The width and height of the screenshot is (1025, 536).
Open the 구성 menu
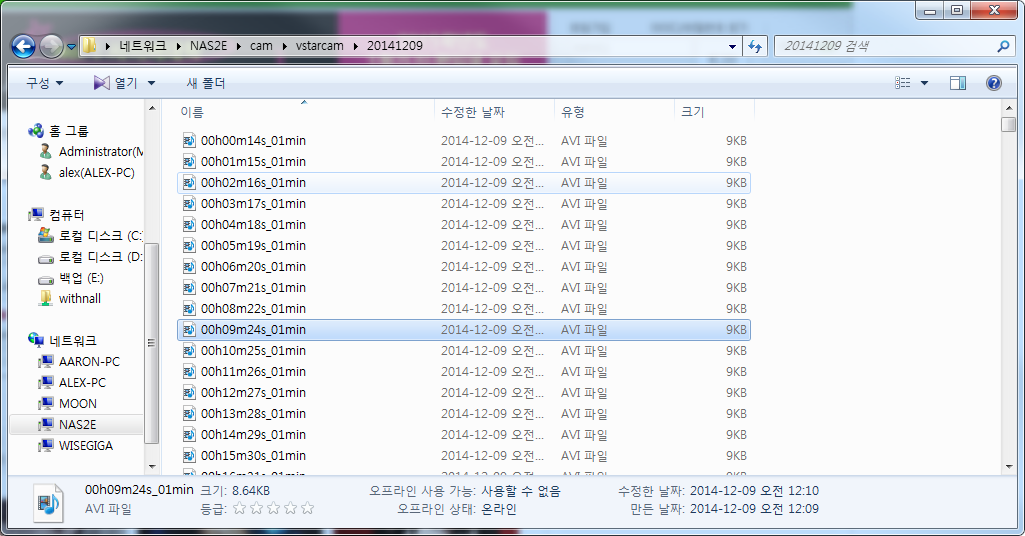(x=44, y=83)
